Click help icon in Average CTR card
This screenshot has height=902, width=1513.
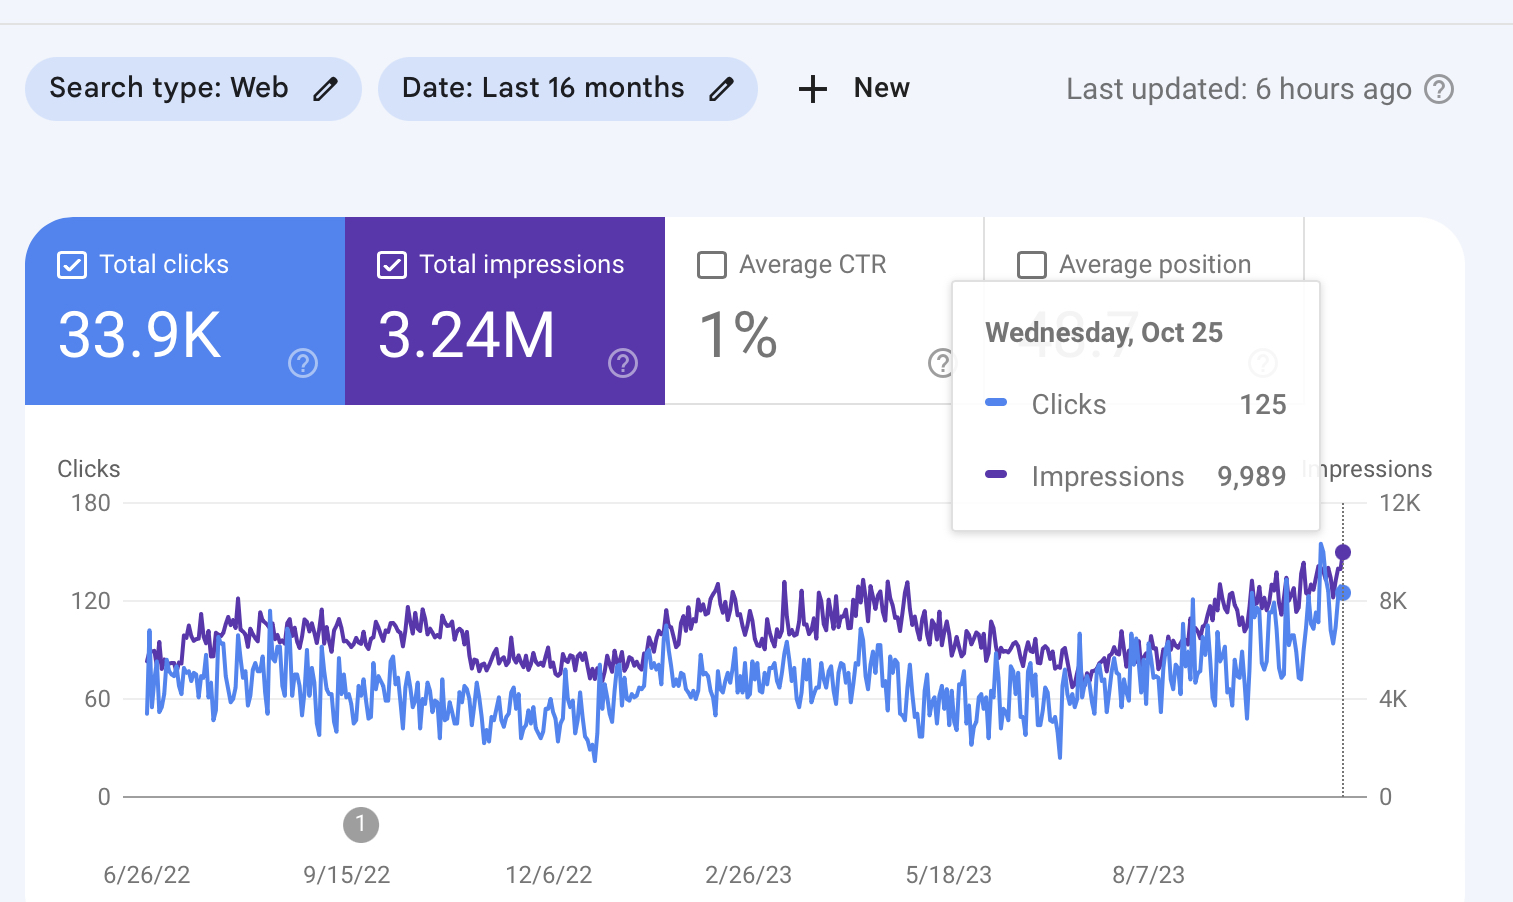point(941,363)
